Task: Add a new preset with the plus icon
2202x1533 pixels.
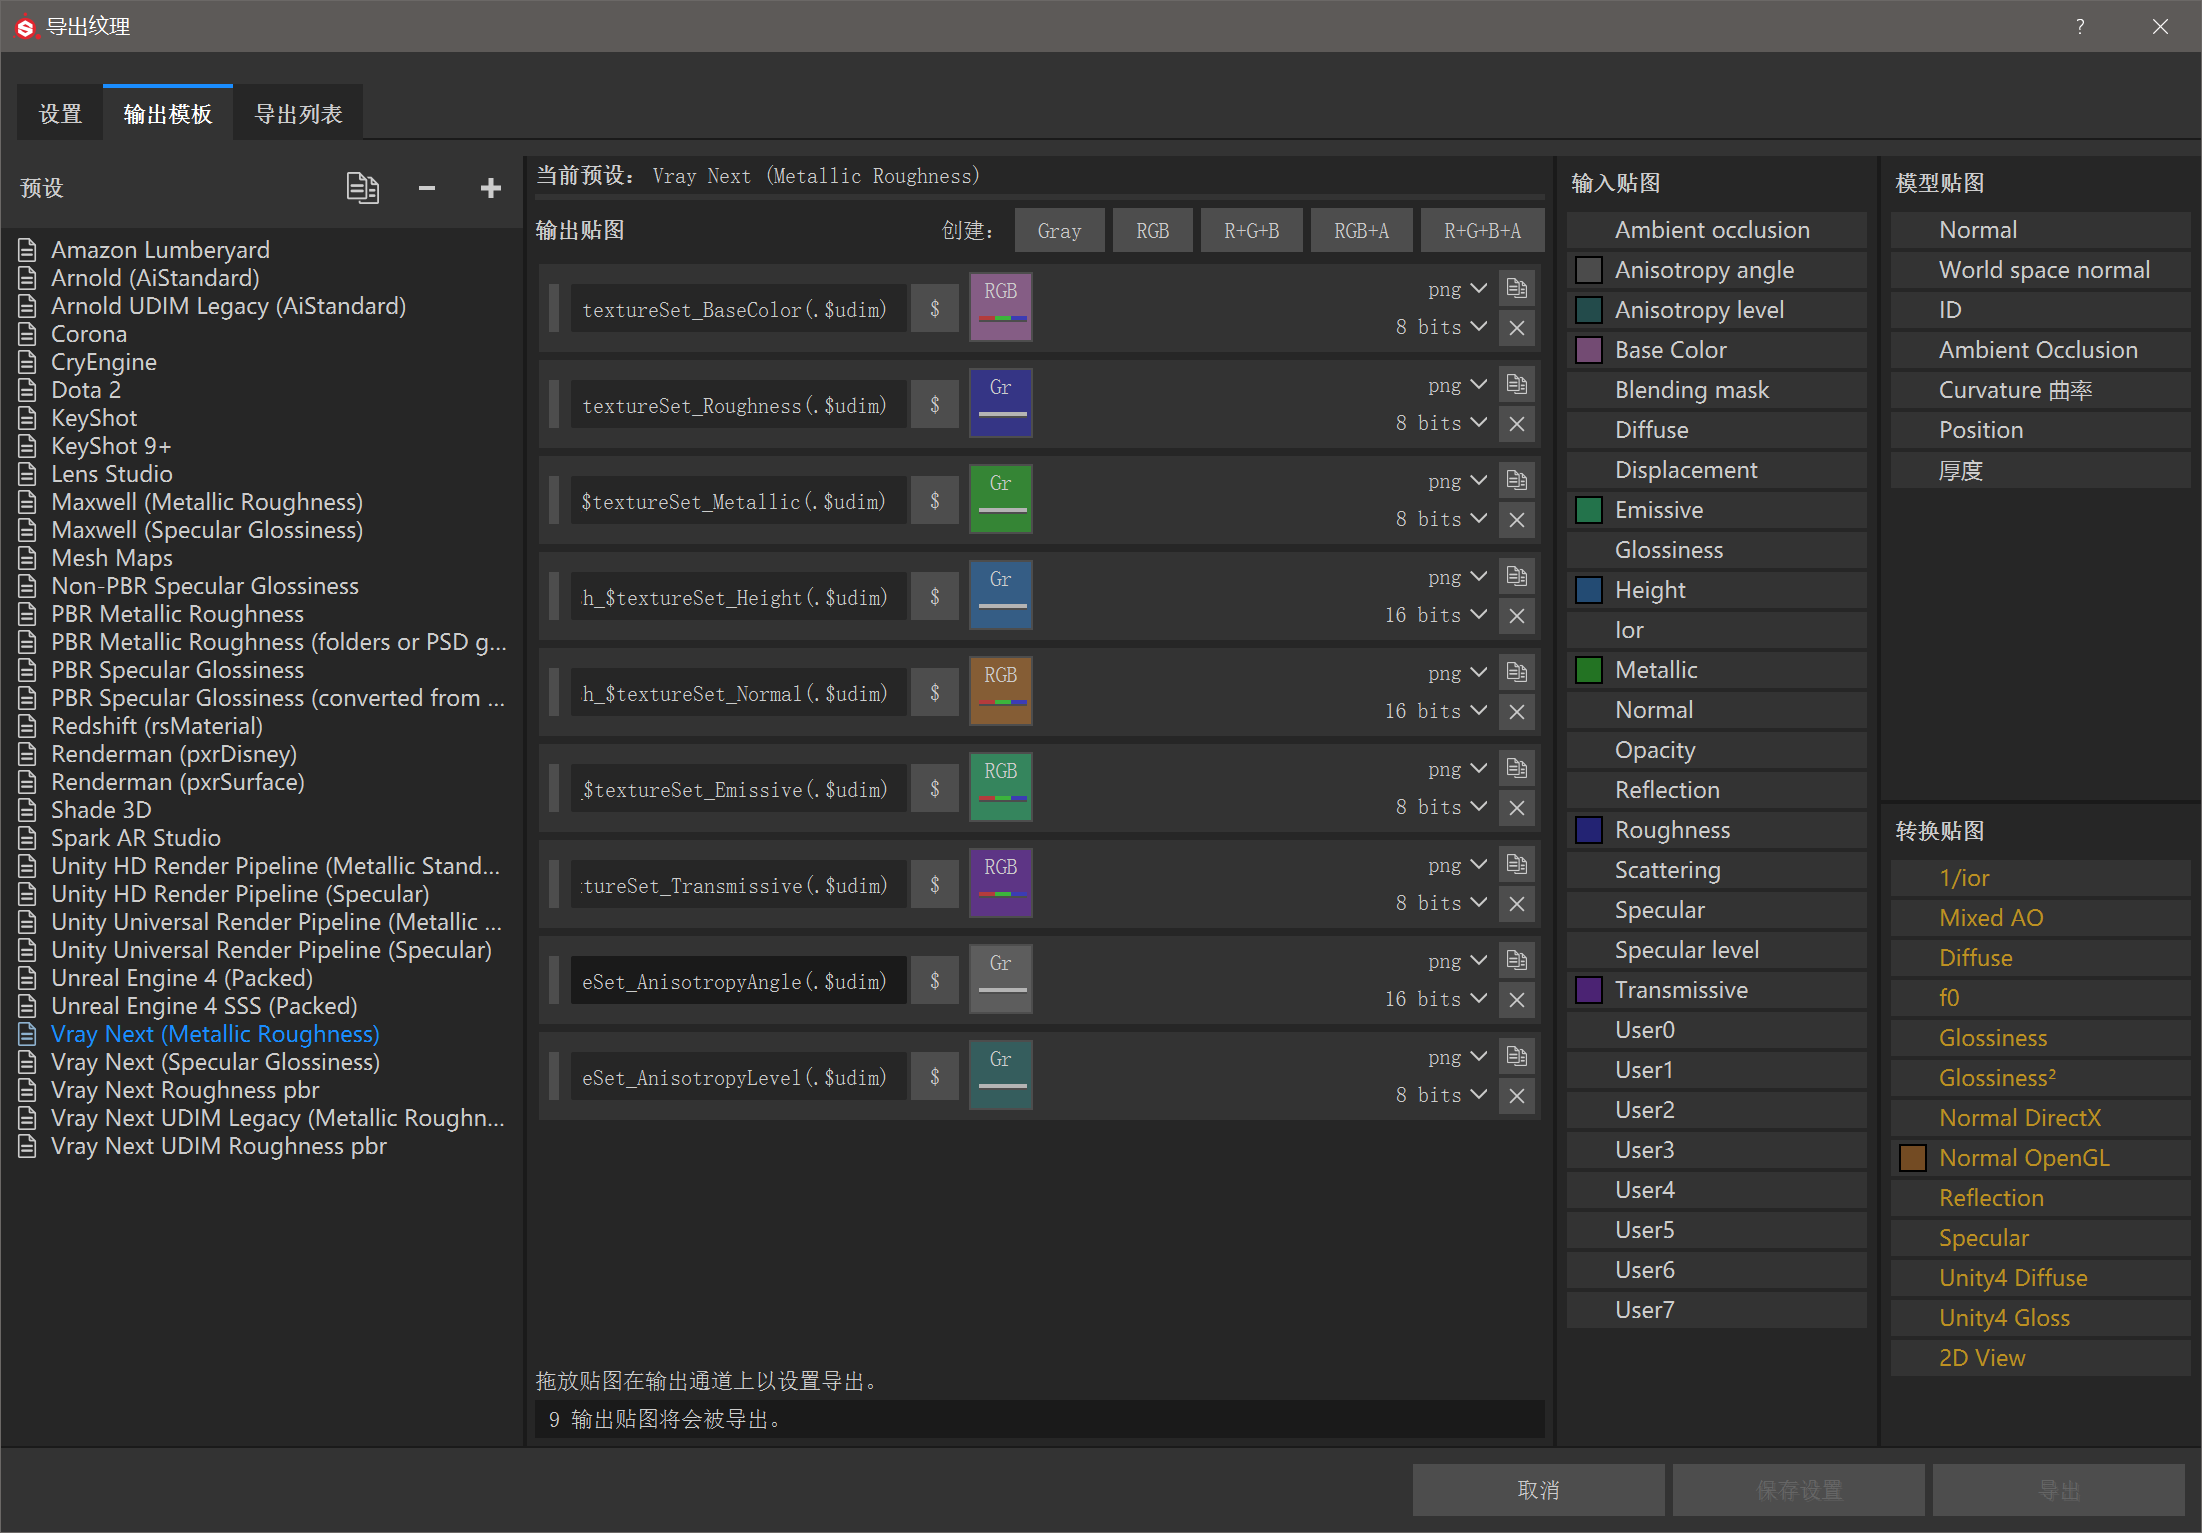Action: tap(490, 188)
